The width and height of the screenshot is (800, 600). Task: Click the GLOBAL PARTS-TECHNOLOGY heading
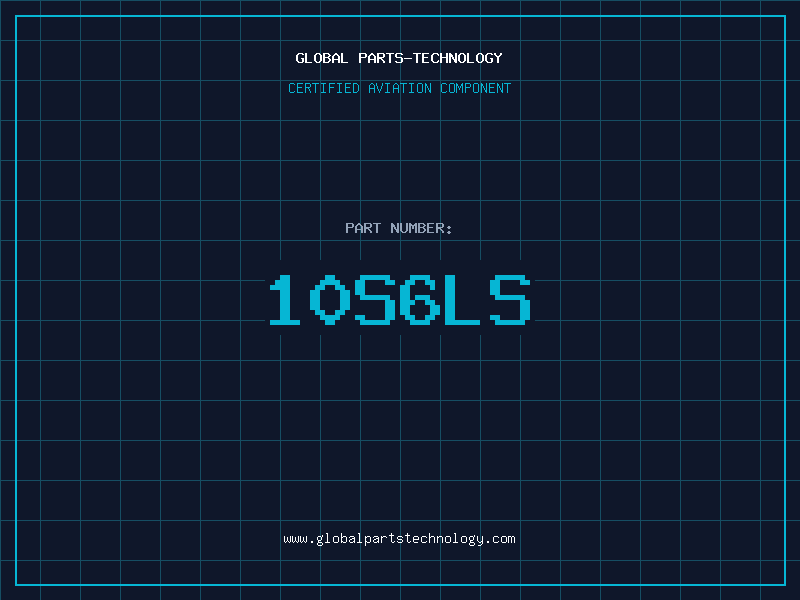[399, 58]
